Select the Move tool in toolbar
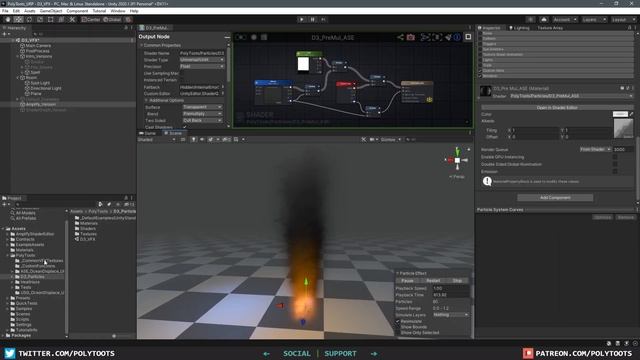This screenshot has height=360, width=640. coord(18,19)
